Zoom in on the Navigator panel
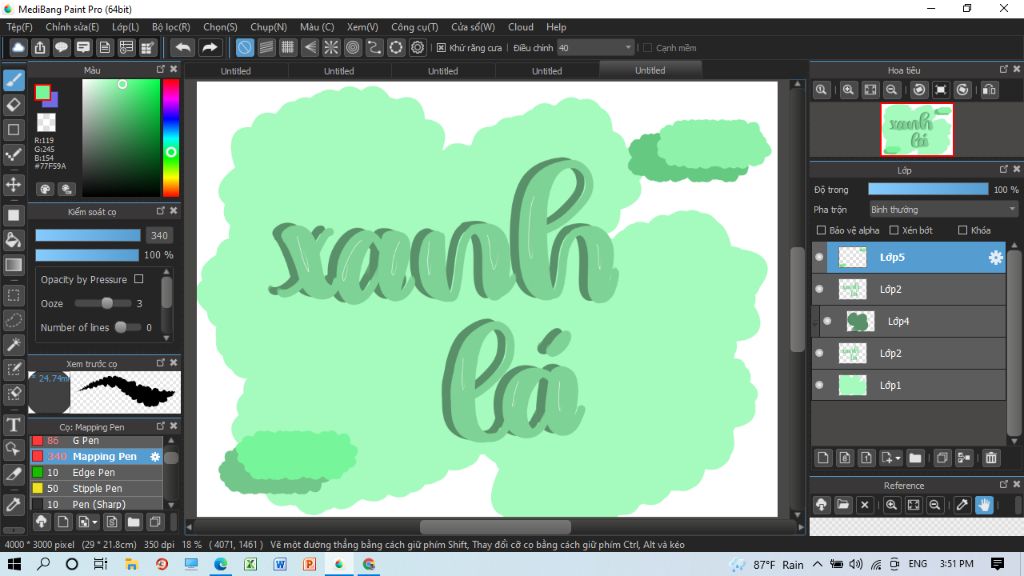 (848, 90)
